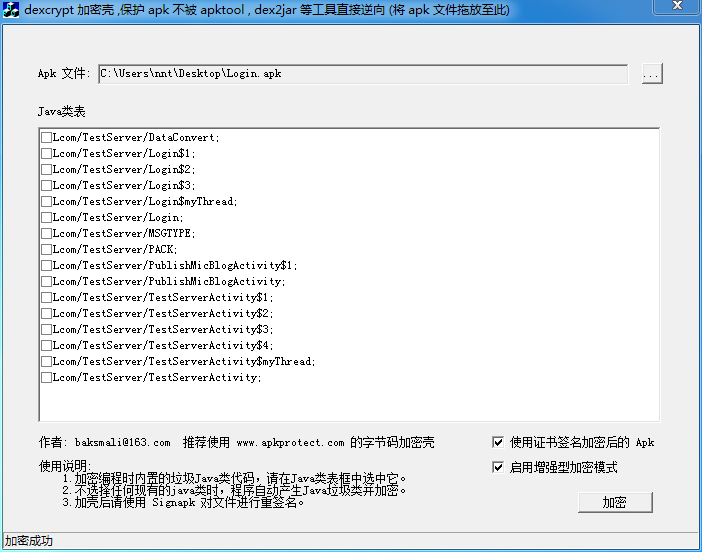Check TestServerActivity$myThread checkbox
This screenshot has height=552, width=702.
point(46,361)
